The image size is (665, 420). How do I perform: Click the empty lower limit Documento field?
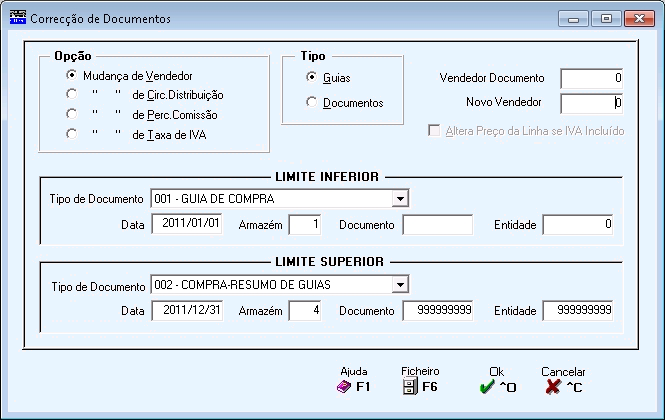point(438,224)
